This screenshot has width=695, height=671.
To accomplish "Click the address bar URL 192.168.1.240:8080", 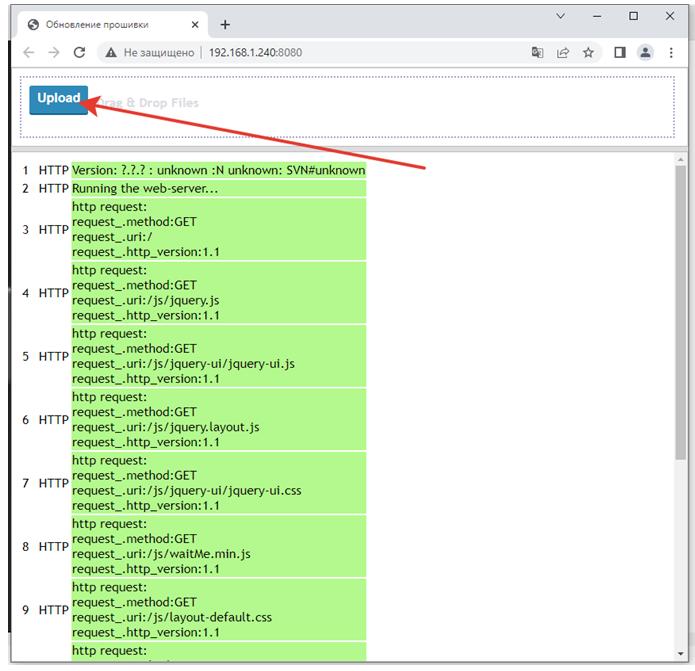I will pos(255,52).
